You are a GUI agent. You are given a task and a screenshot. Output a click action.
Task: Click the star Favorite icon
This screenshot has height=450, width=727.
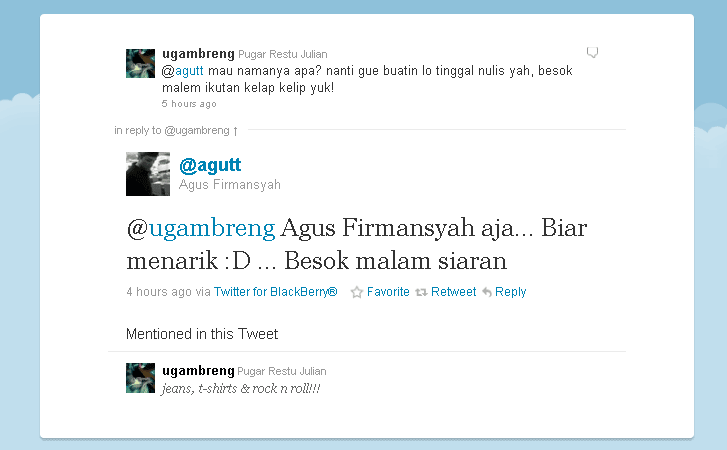click(357, 292)
